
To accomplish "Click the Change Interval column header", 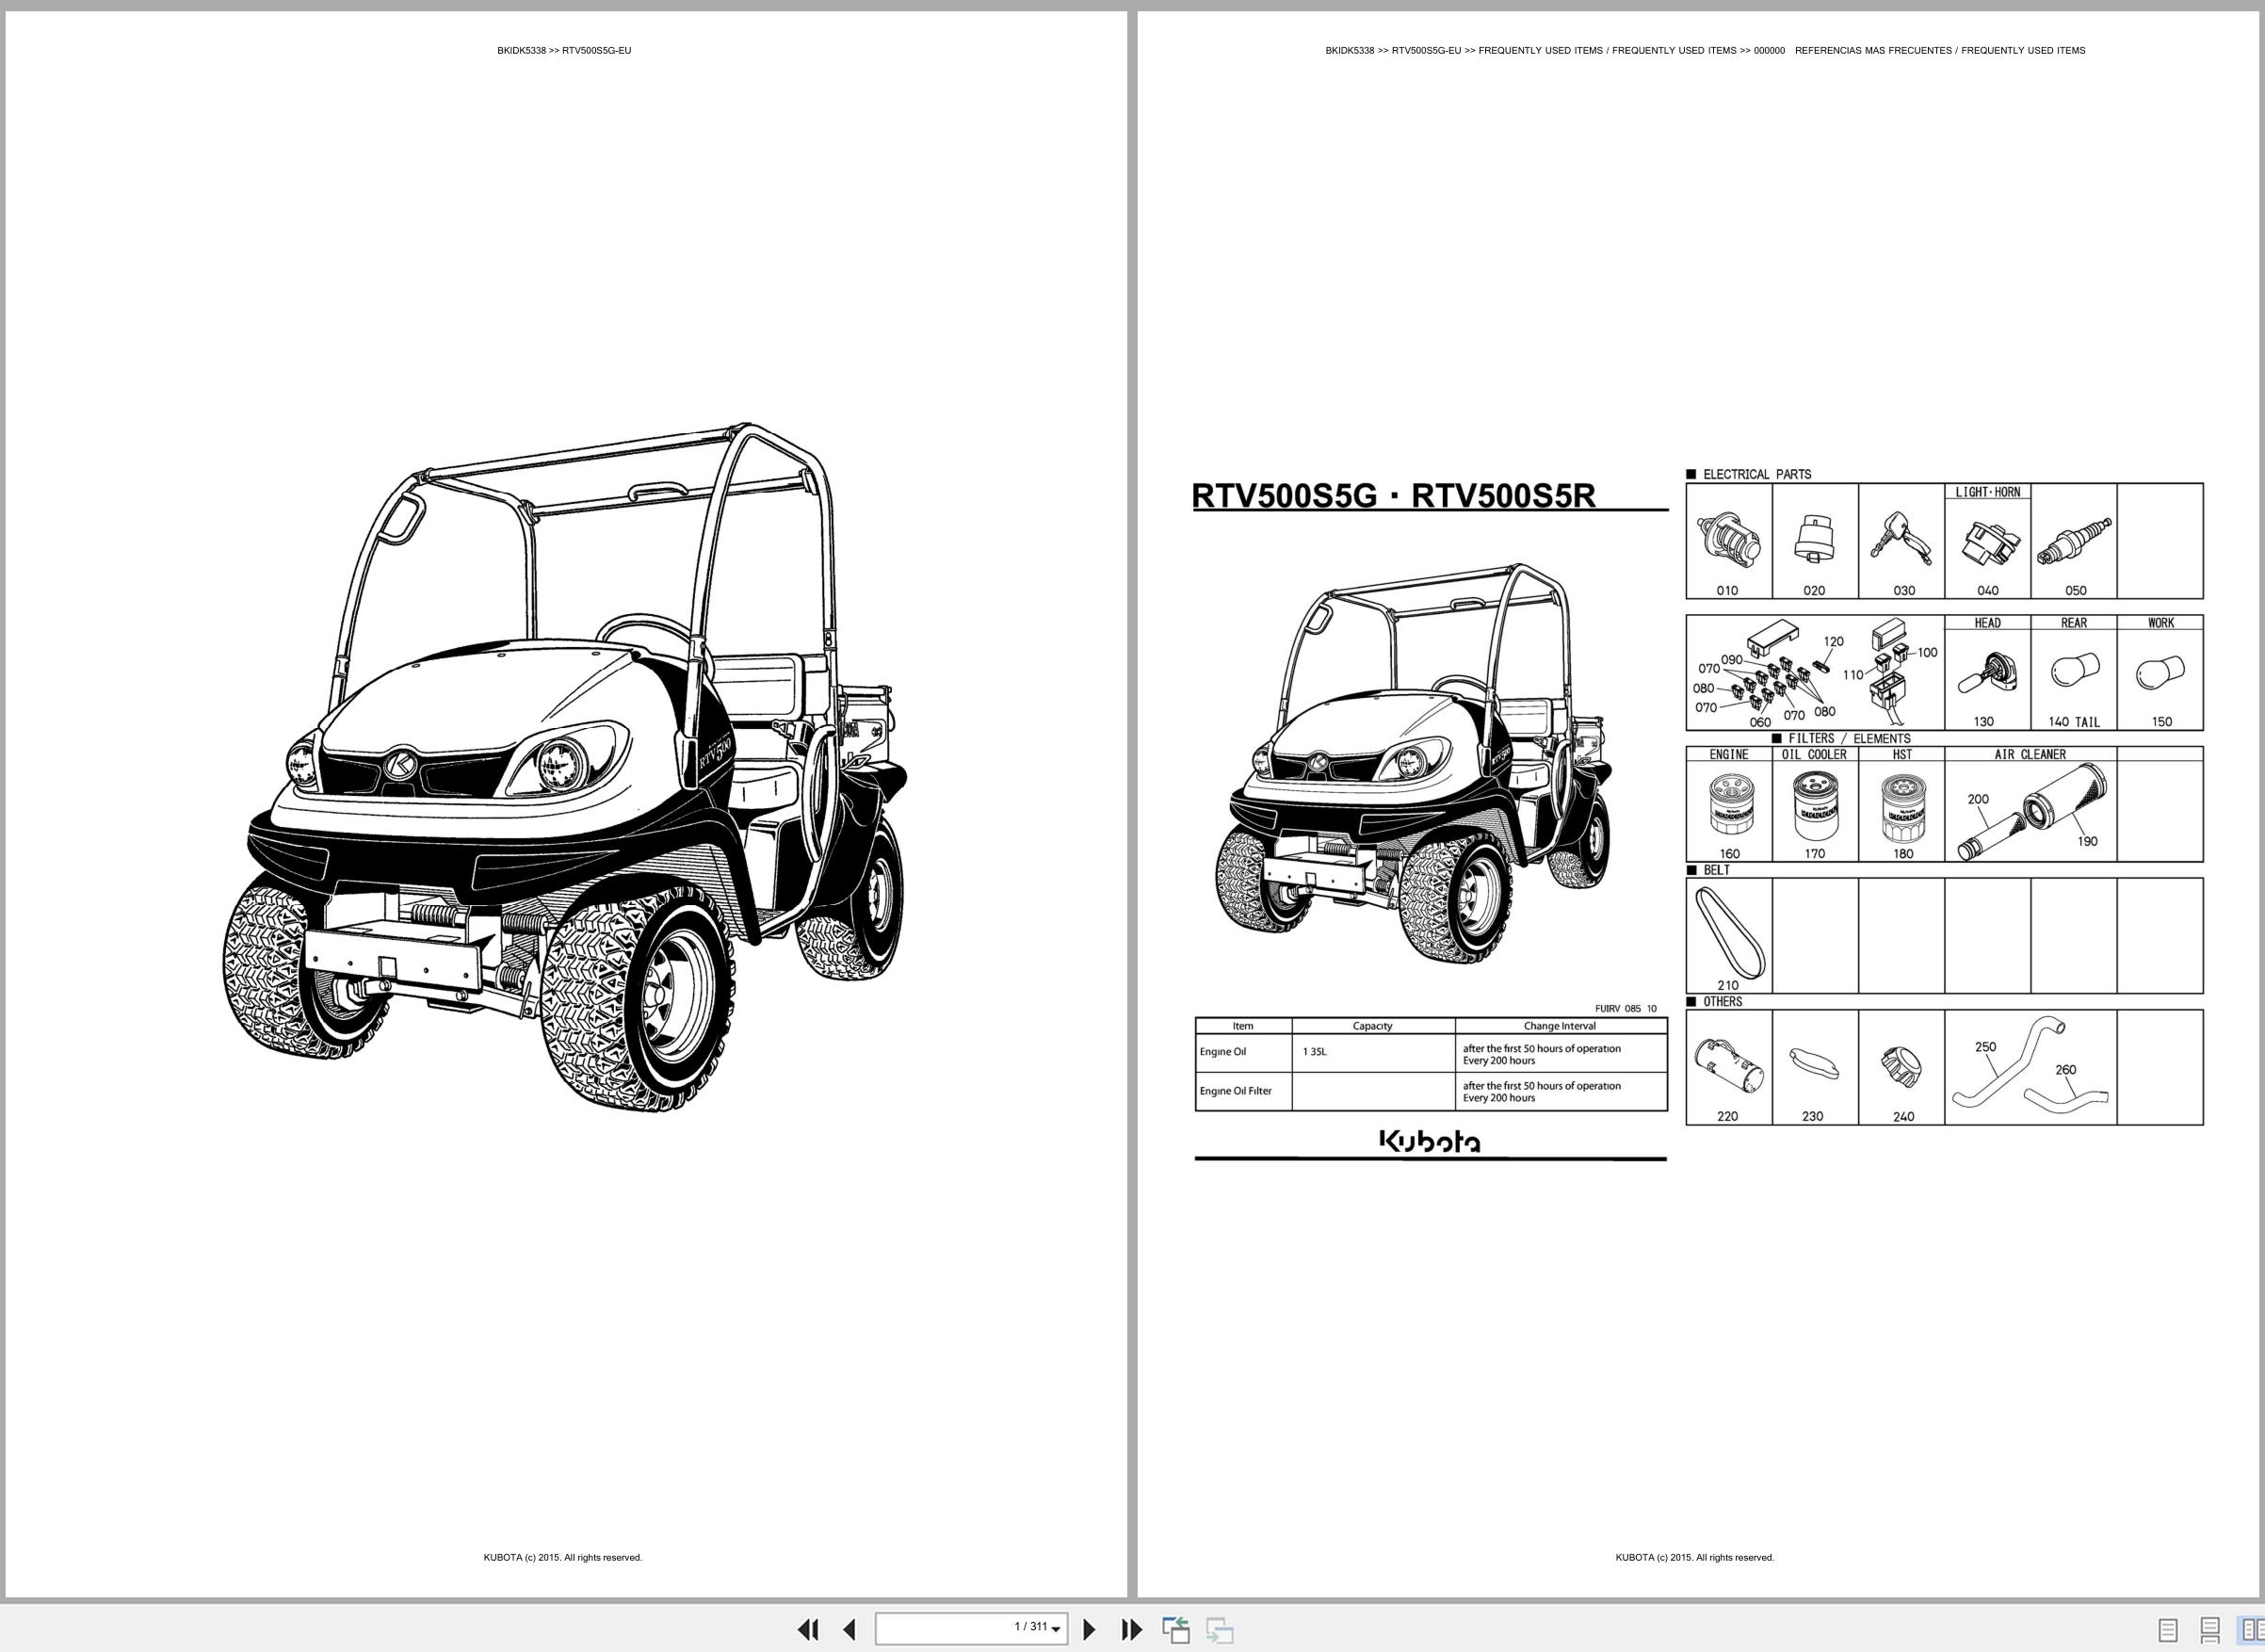I will [1560, 1026].
